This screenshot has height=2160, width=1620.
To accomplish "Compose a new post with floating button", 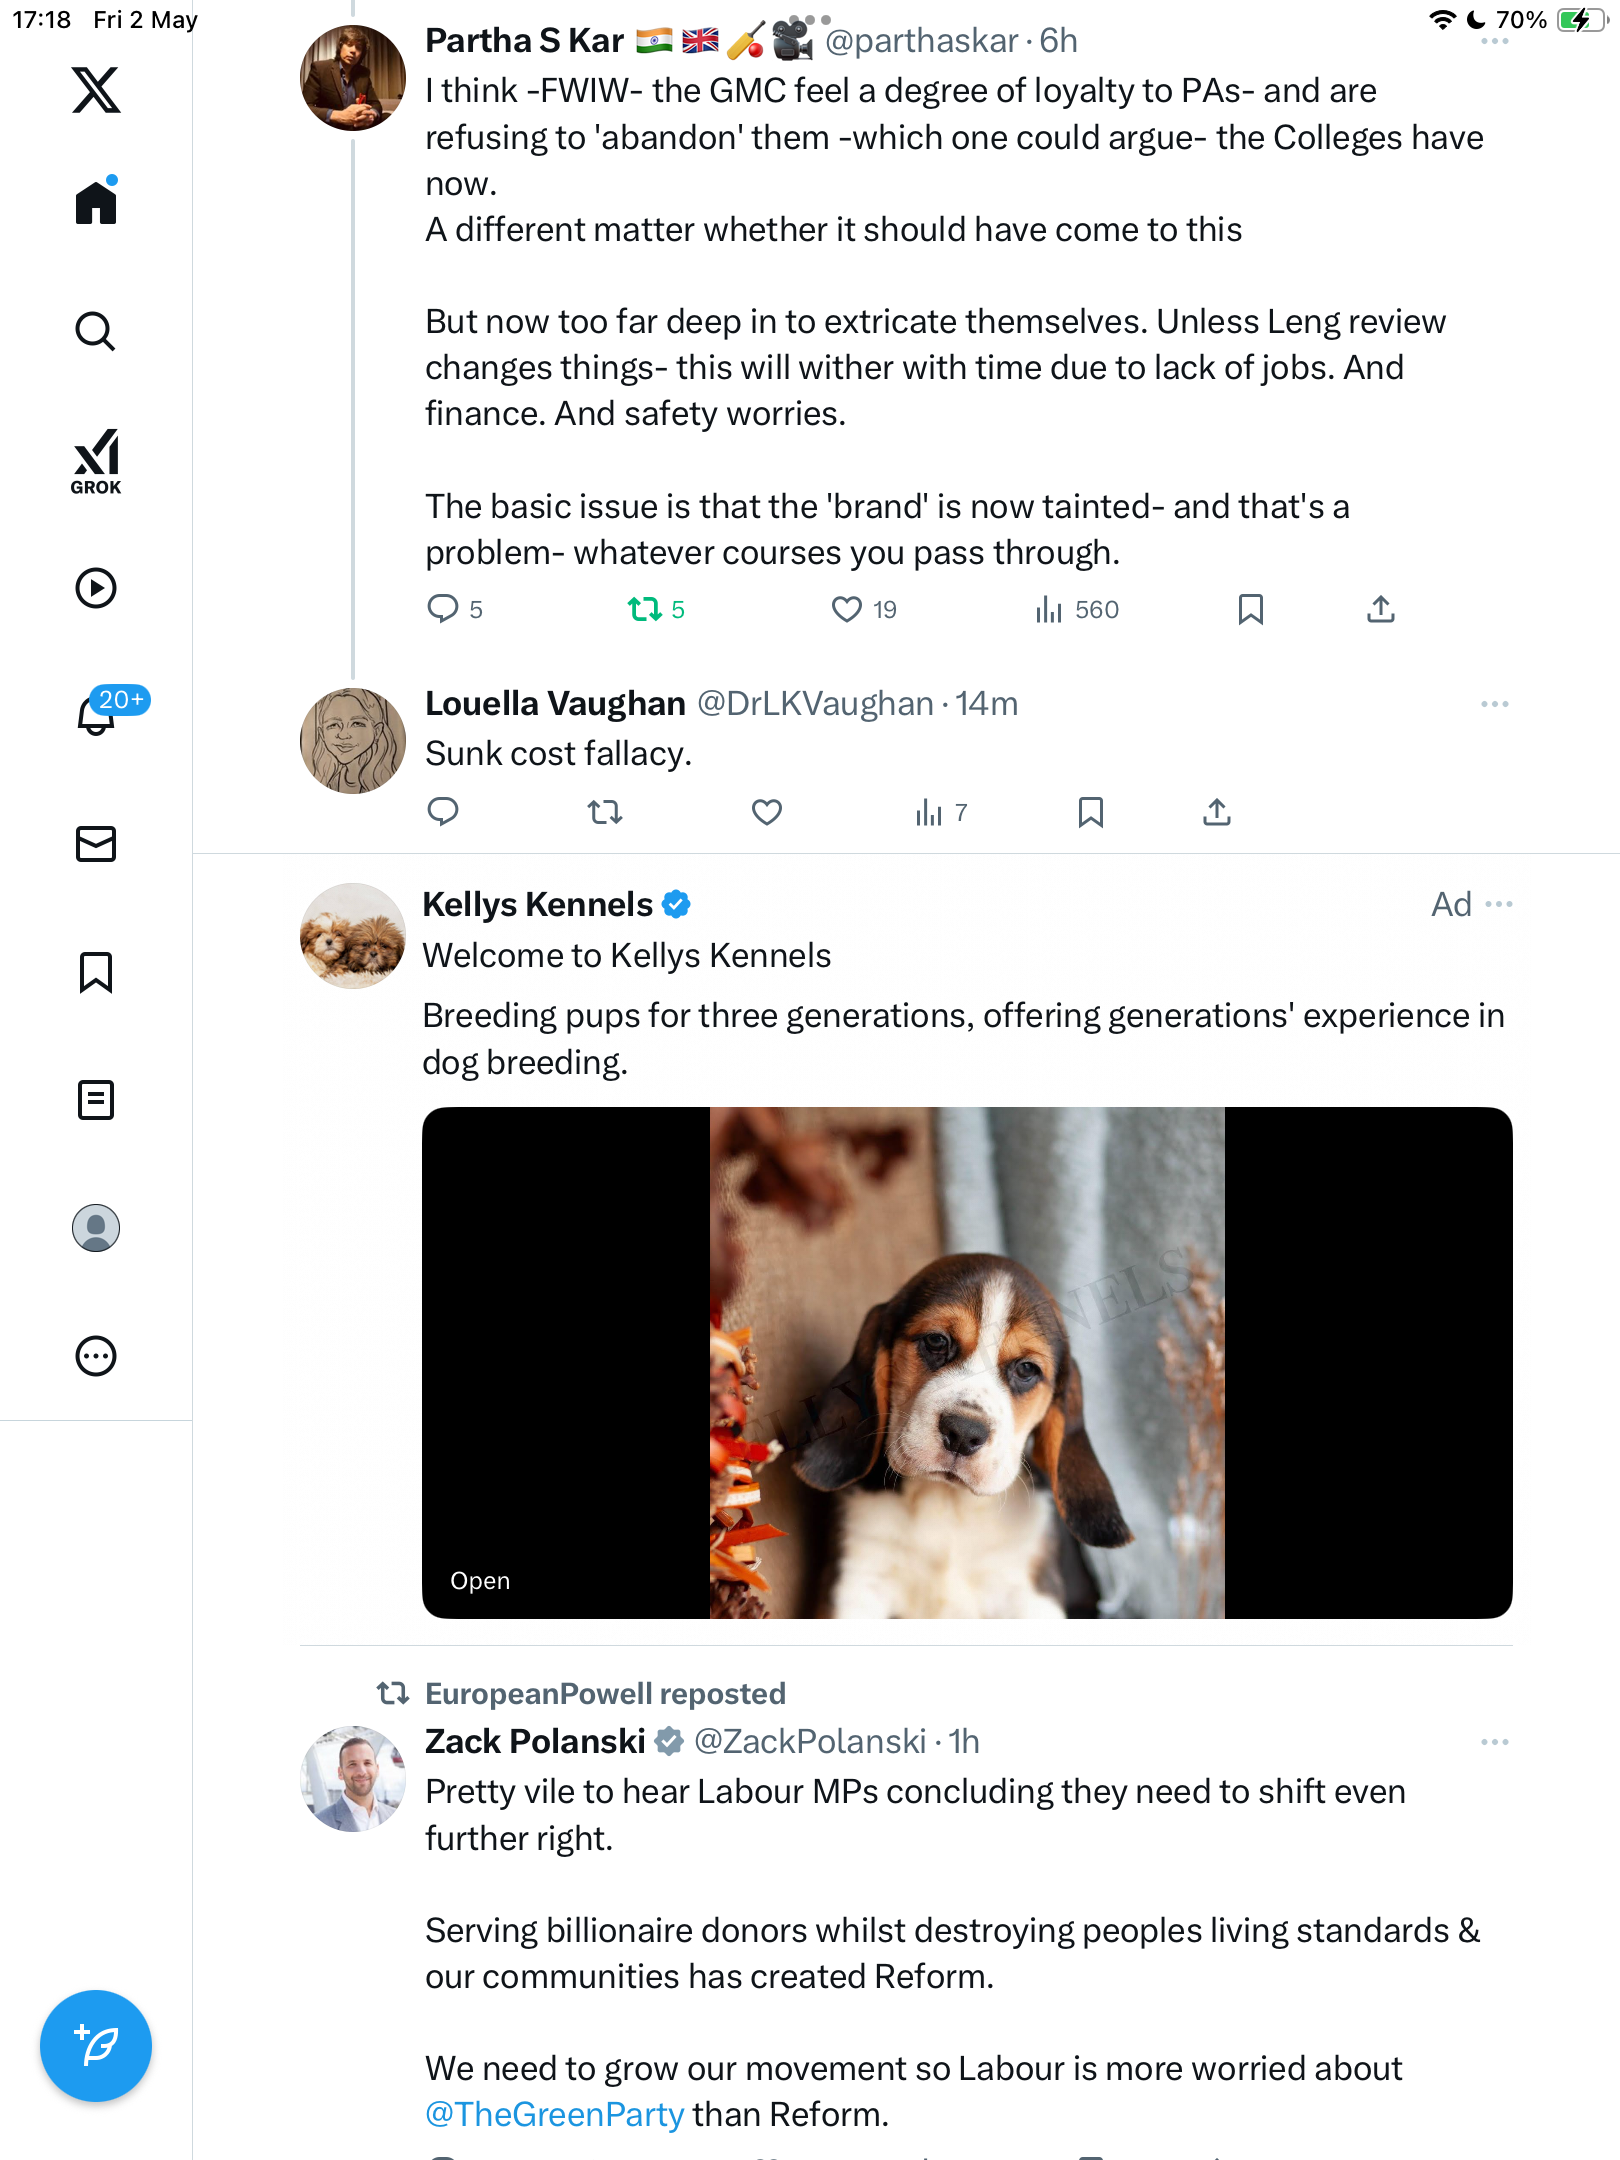I will click(96, 2046).
